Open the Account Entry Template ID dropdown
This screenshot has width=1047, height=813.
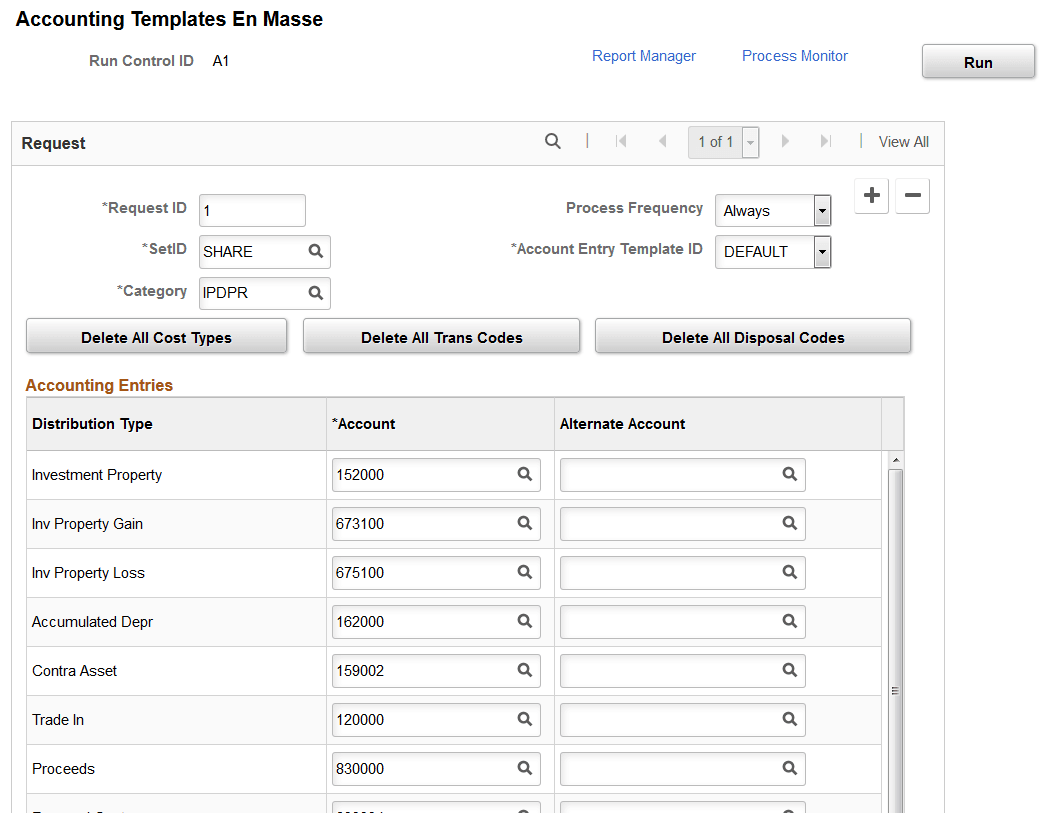point(822,252)
